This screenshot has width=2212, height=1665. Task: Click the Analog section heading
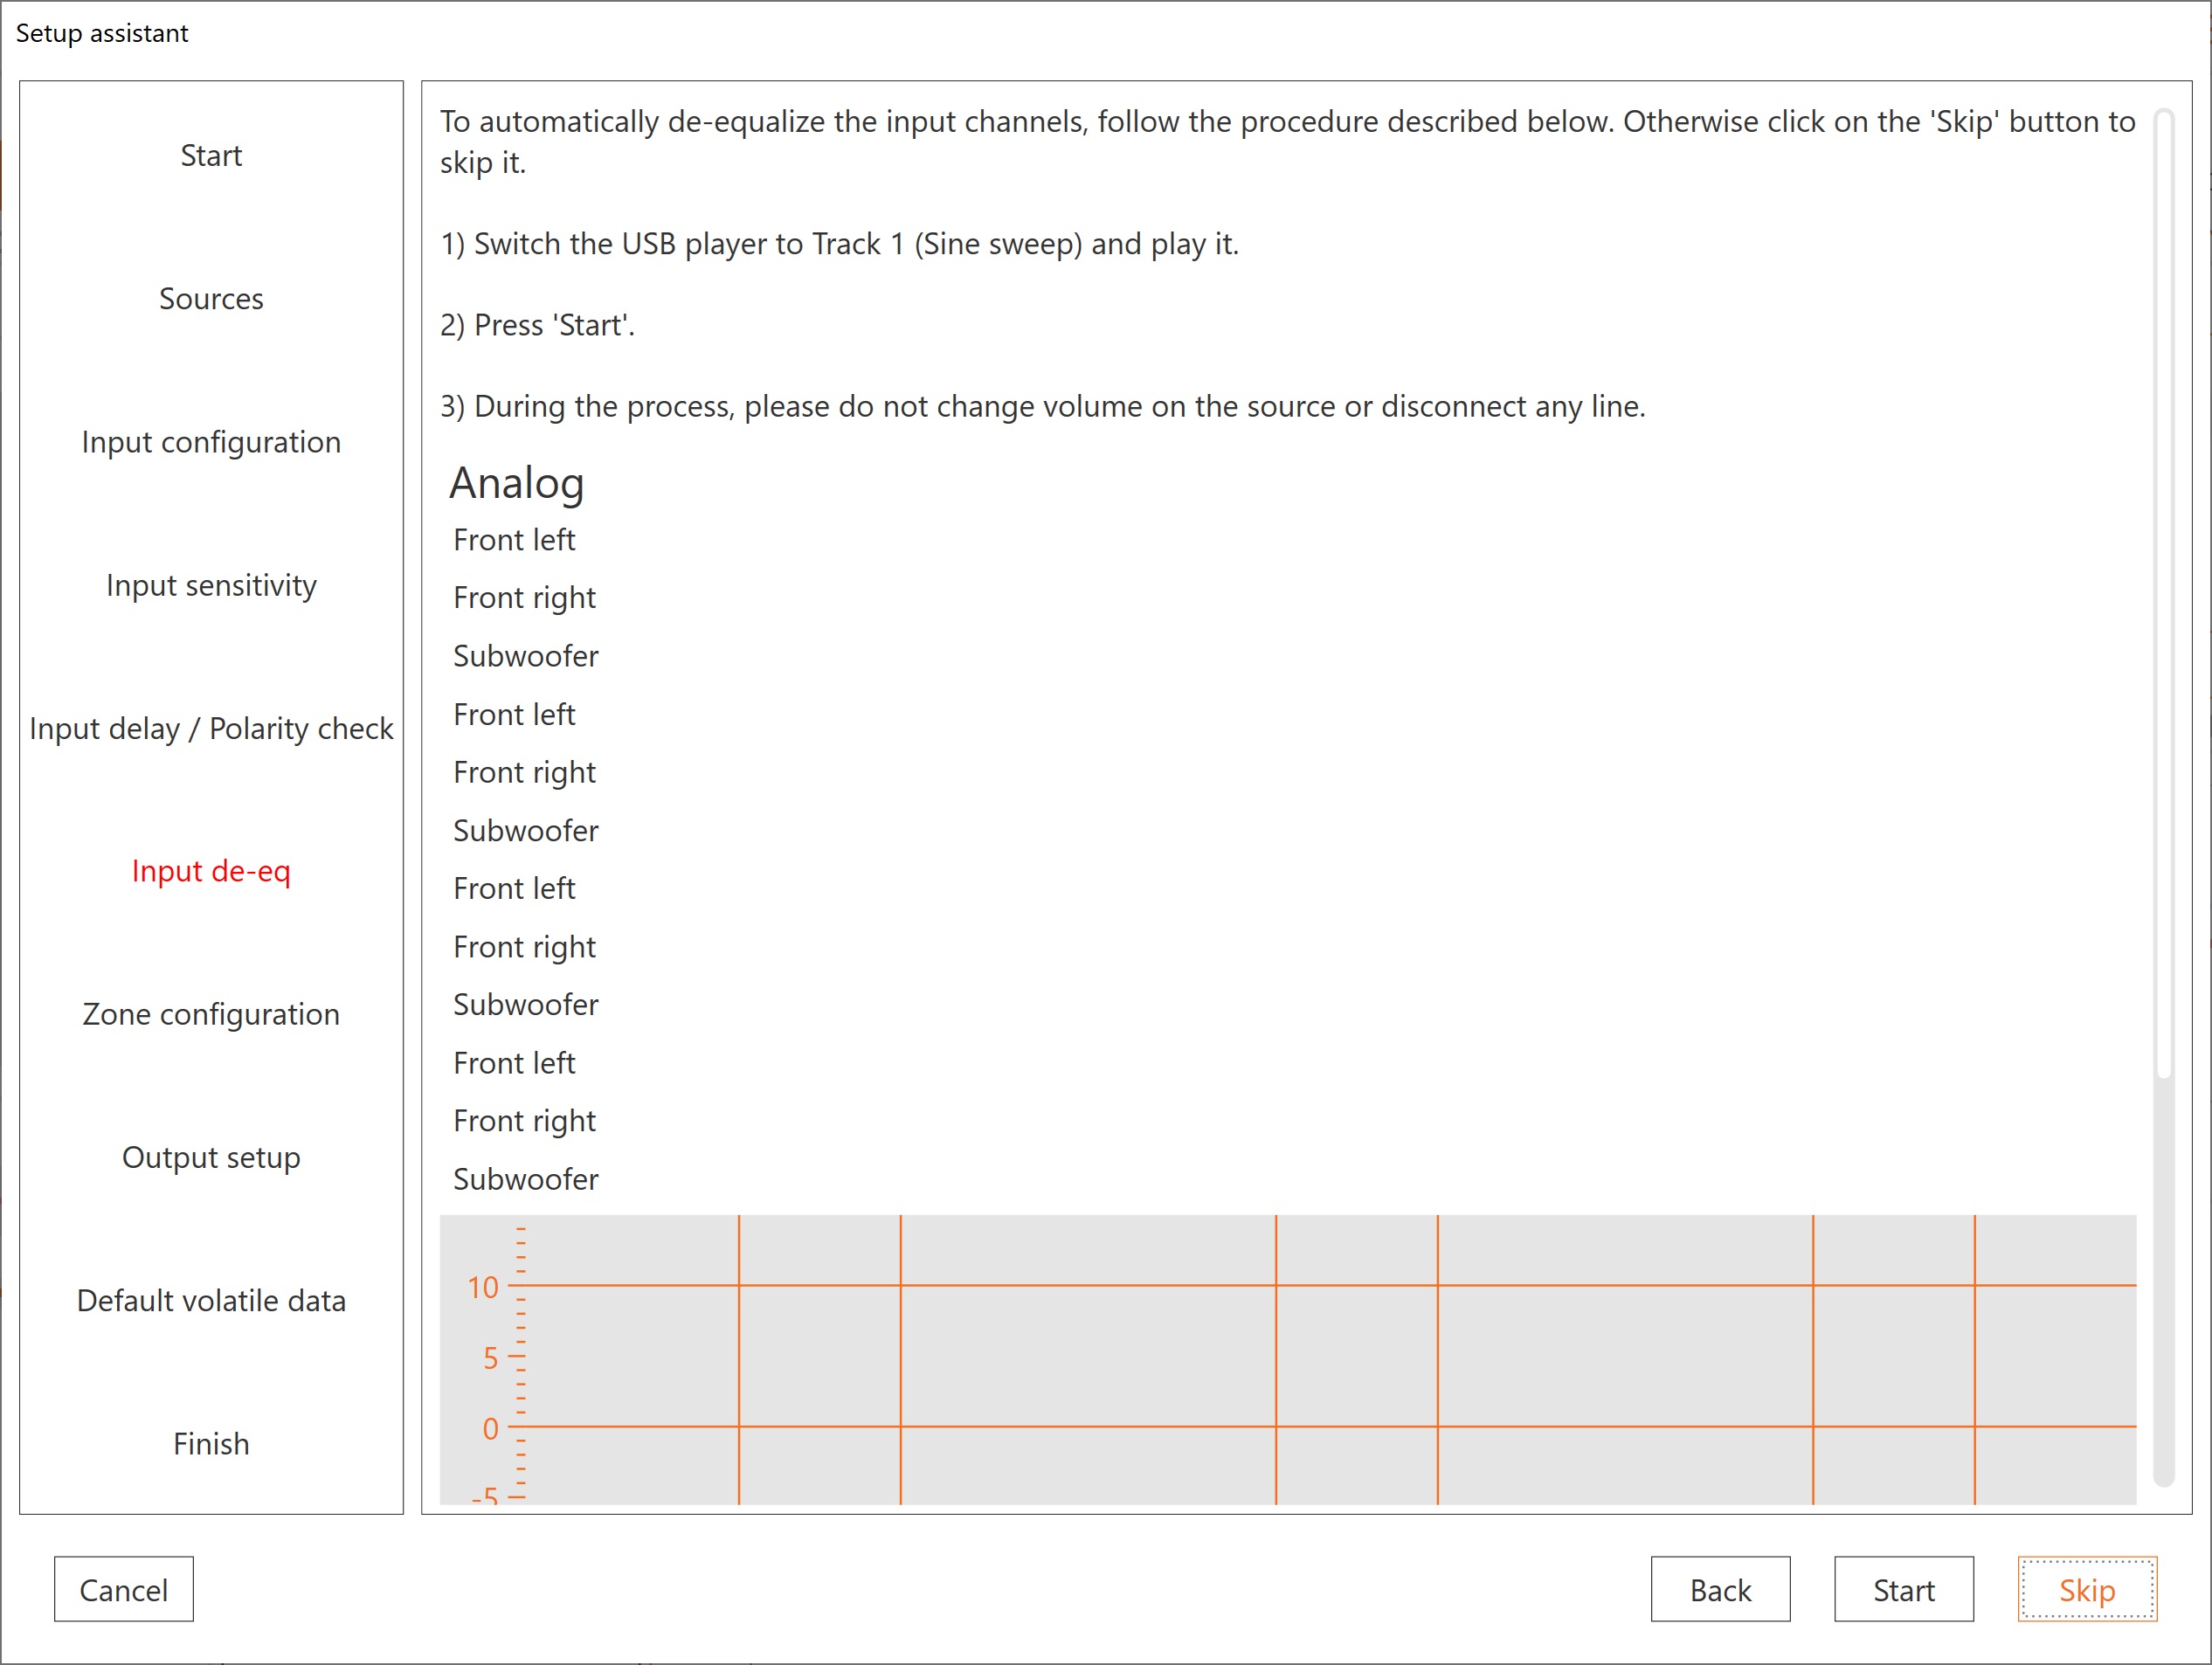[517, 483]
